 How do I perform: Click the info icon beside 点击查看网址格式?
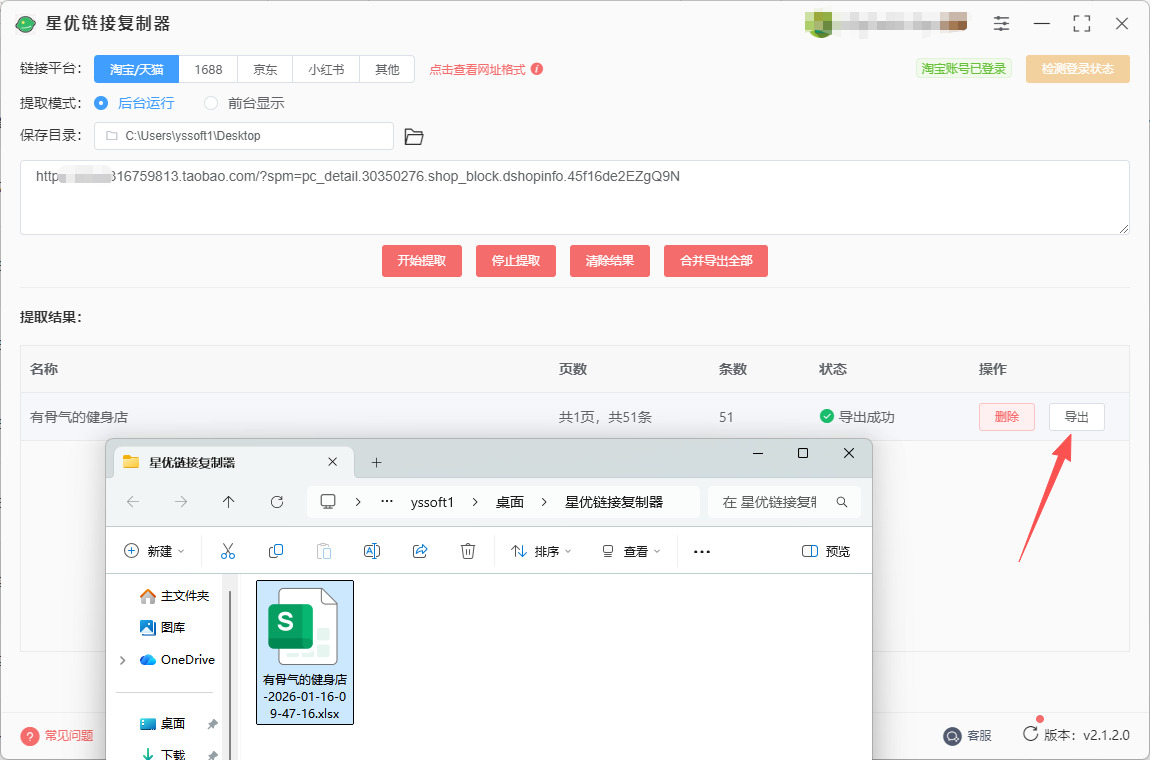click(x=537, y=69)
